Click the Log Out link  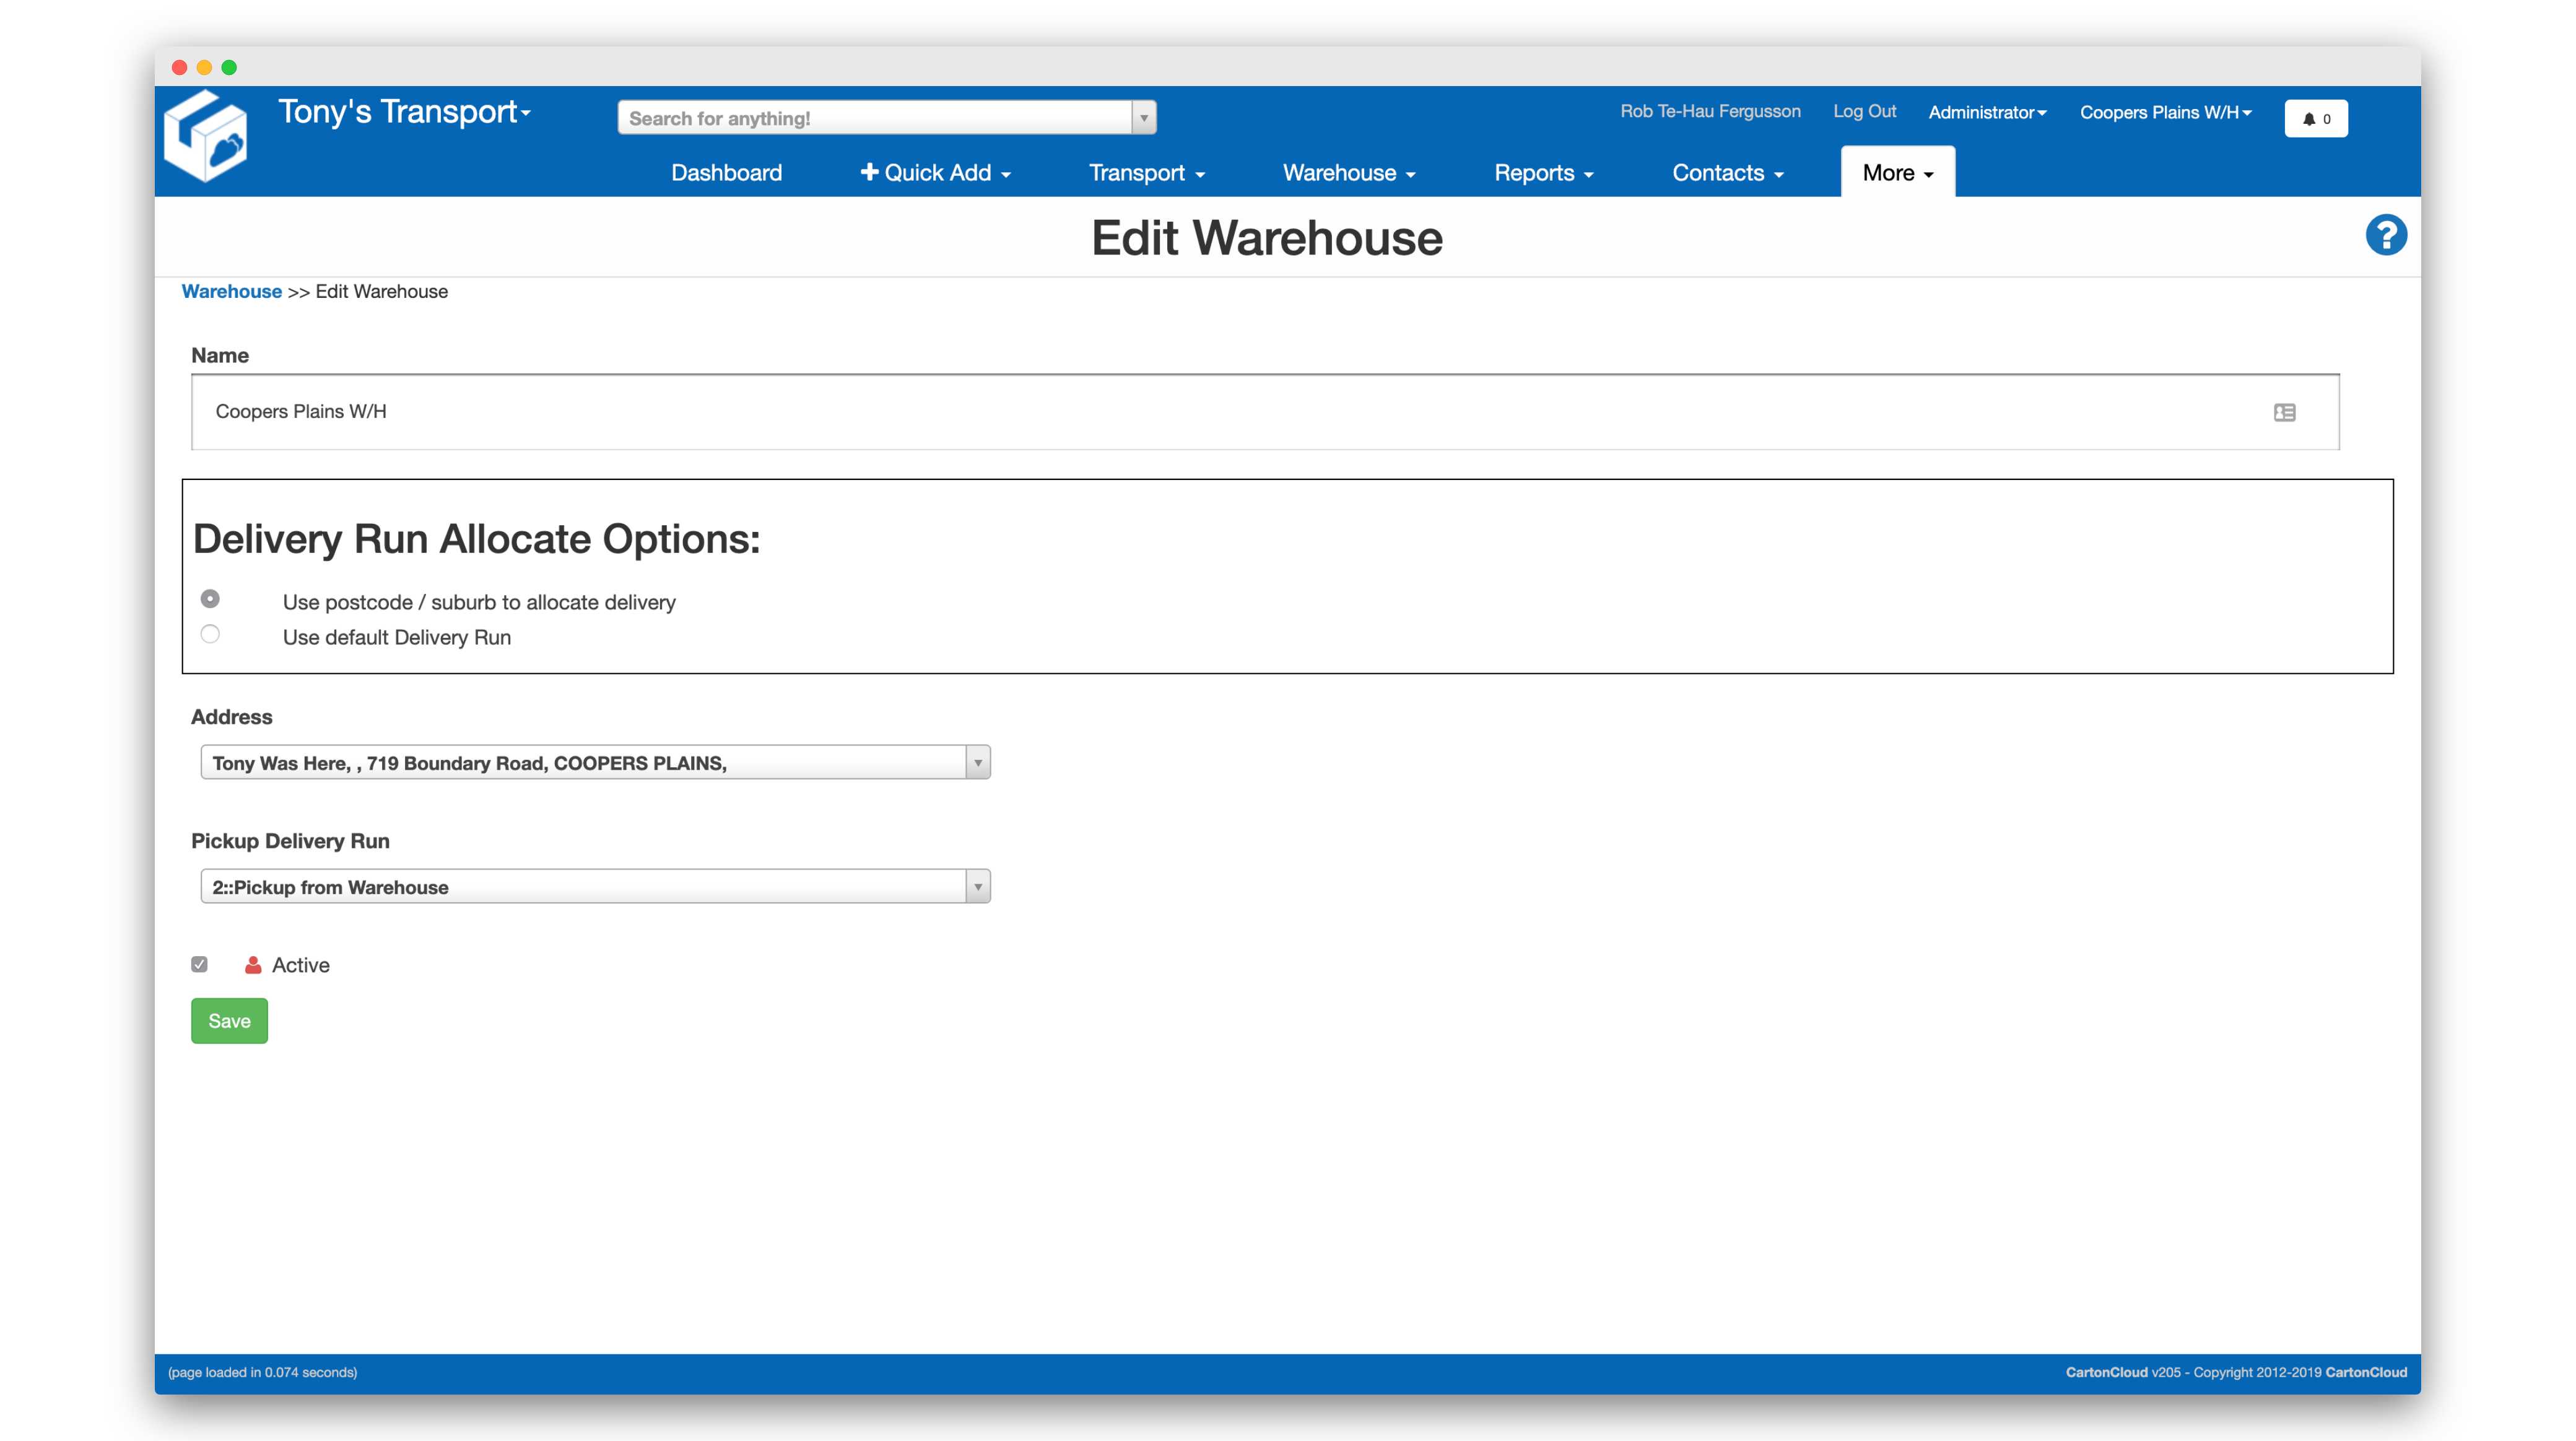[1864, 111]
